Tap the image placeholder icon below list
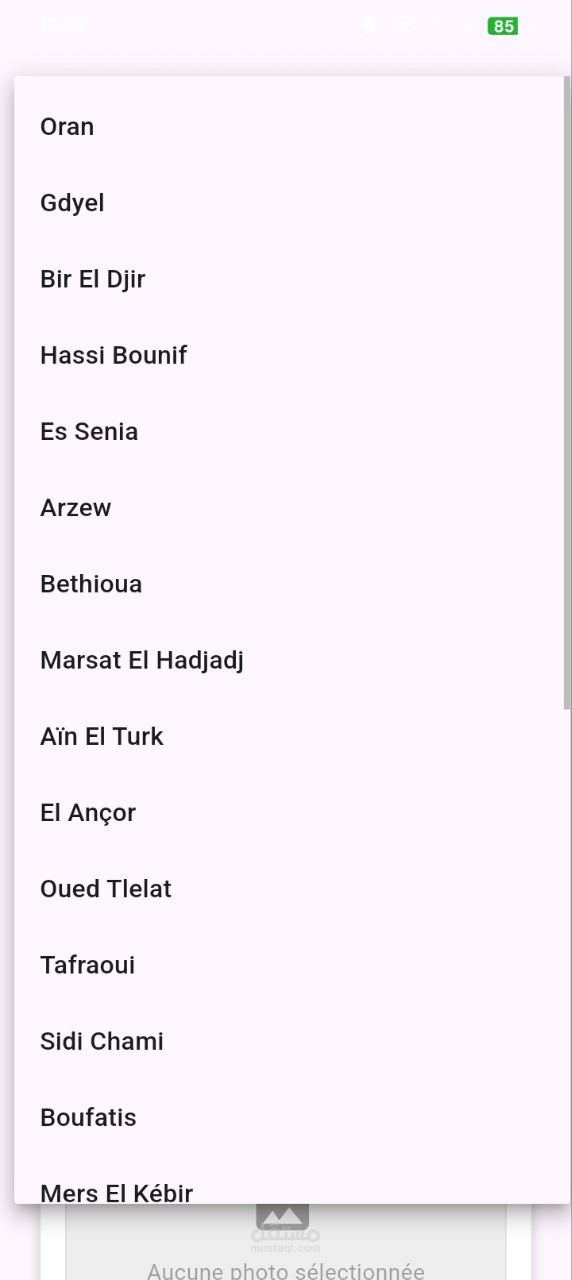The image size is (572, 1280). [283, 1217]
